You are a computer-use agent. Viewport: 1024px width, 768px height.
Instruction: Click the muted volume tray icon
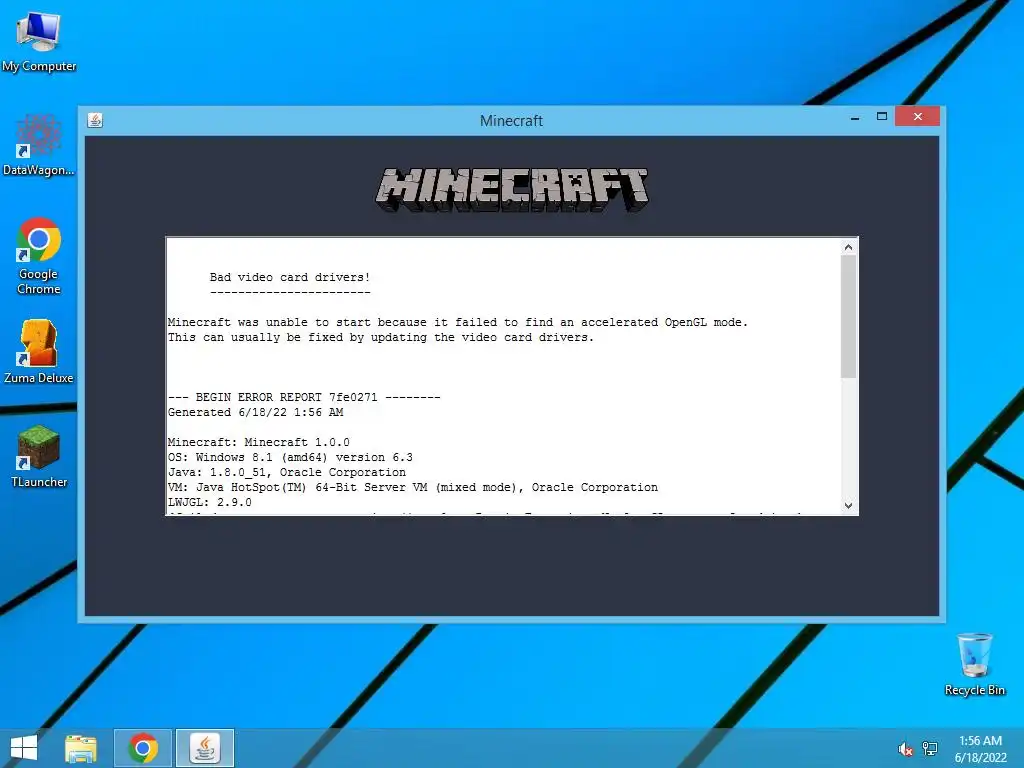click(x=905, y=749)
